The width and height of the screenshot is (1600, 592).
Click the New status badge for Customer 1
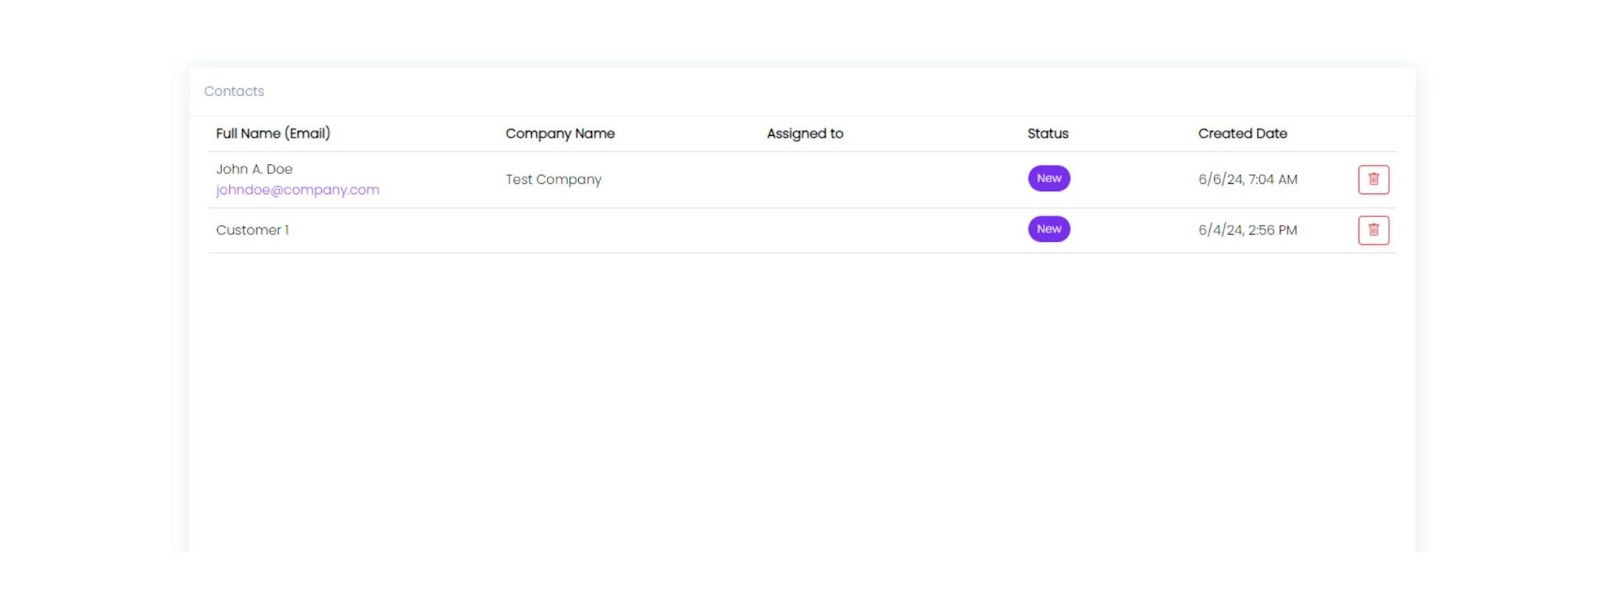click(1049, 229)
